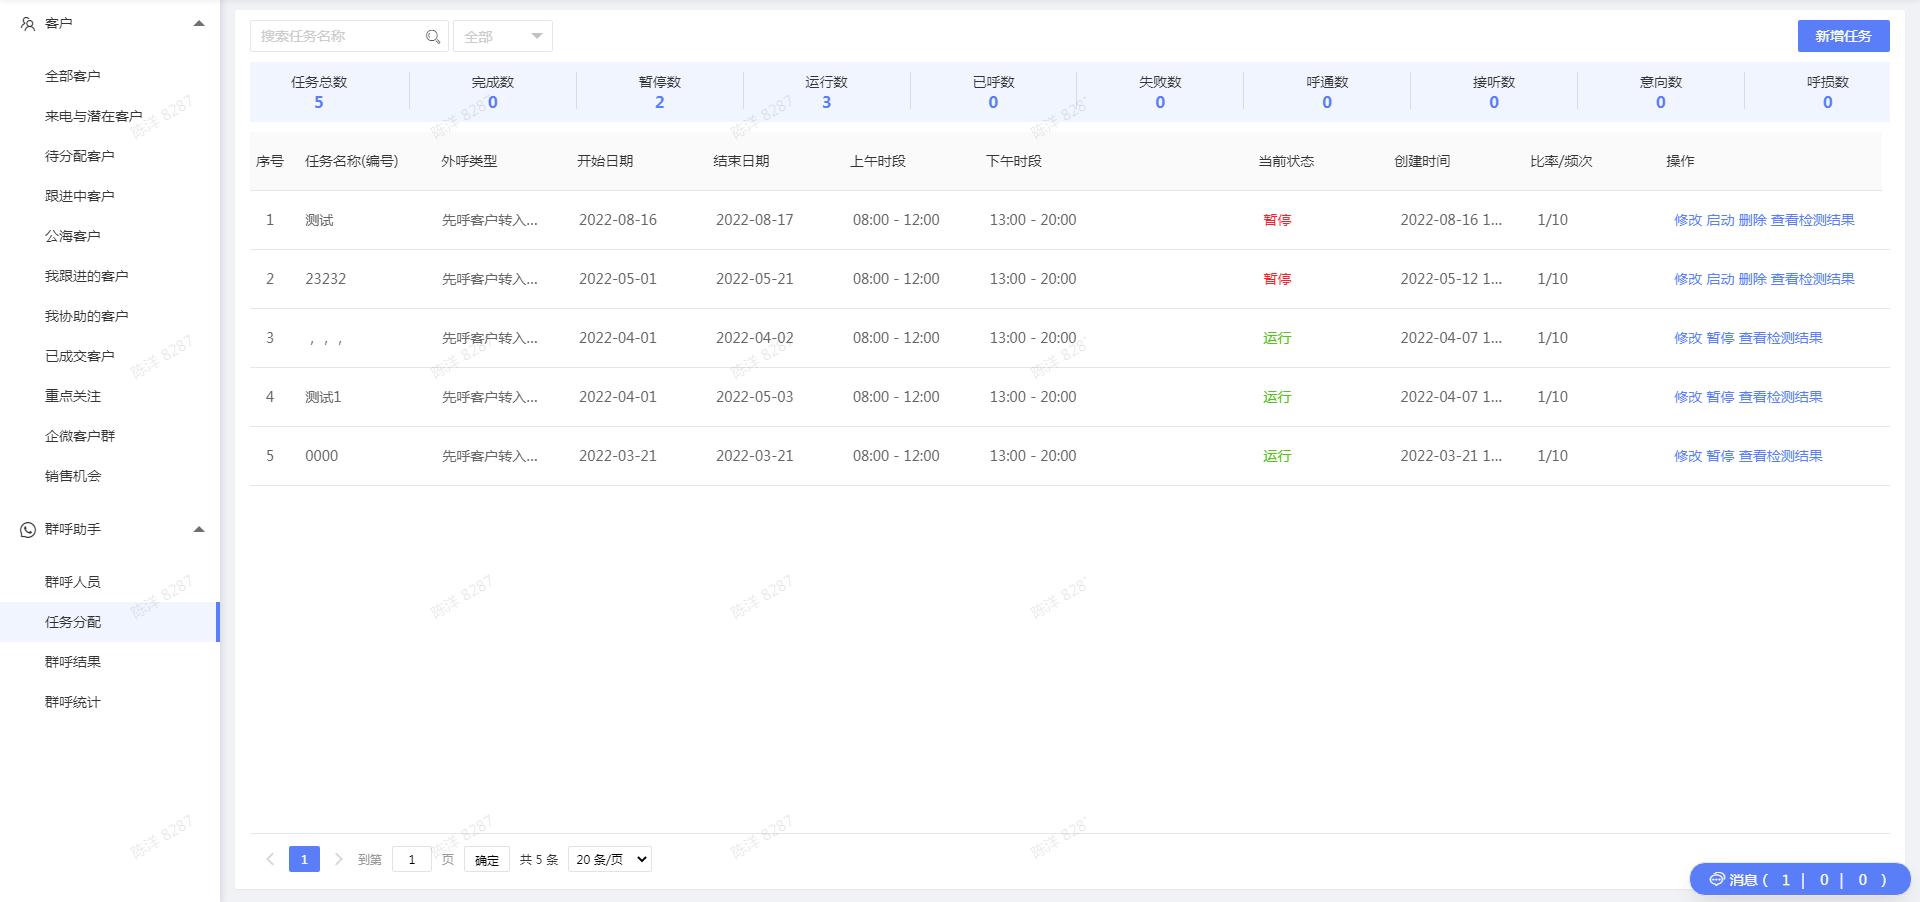
Task: Click end date 2022-05-21 cell
Action: click(x=755, y=279)
